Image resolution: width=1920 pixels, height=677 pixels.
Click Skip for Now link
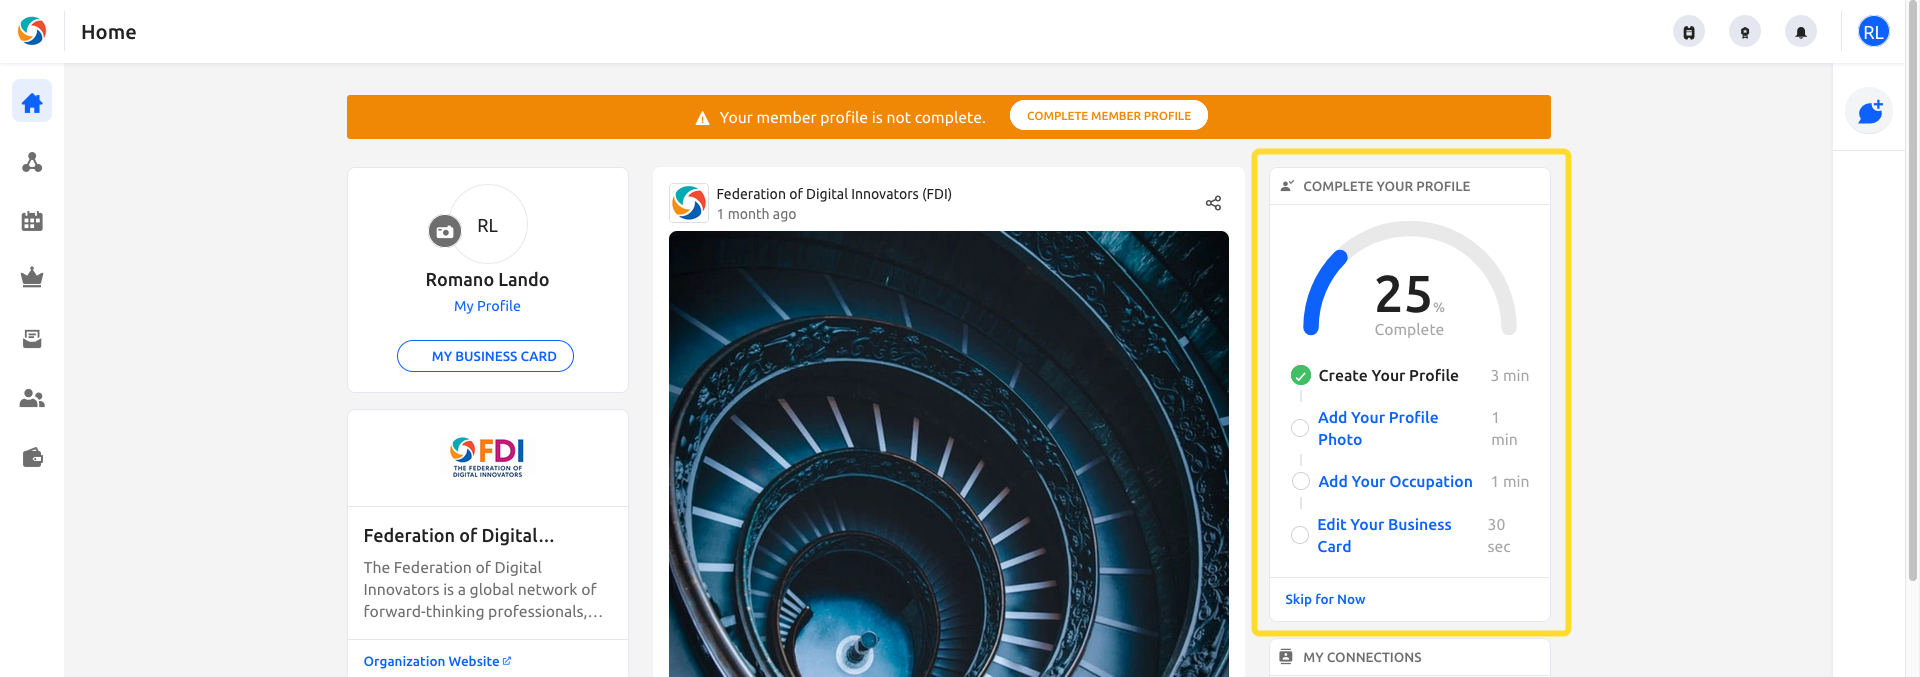tap(1325, 599)
